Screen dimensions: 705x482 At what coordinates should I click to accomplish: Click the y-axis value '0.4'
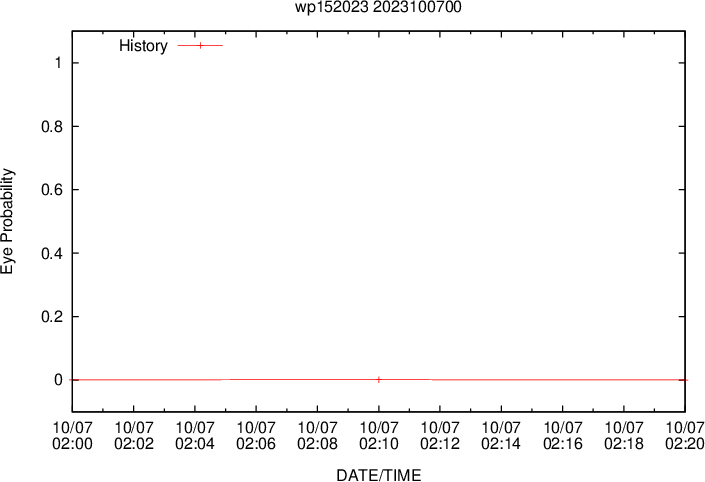pos(52,253)
